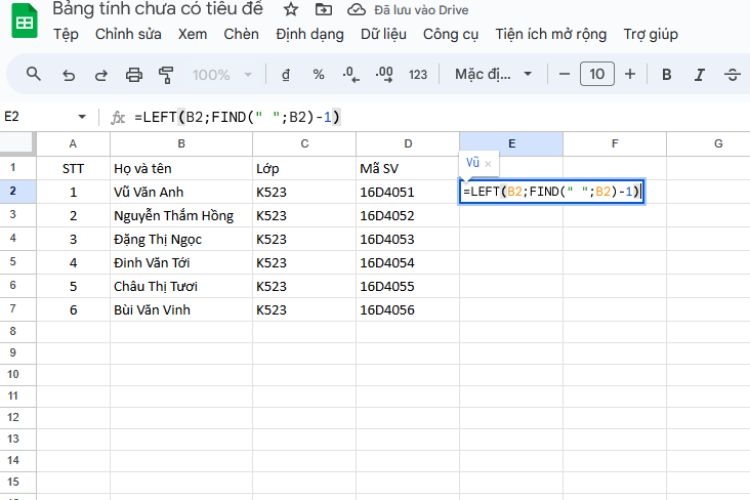This screenshot has width=750, height=500.
Task: Check the cloud saved status icon
Action: coord(356,9)
